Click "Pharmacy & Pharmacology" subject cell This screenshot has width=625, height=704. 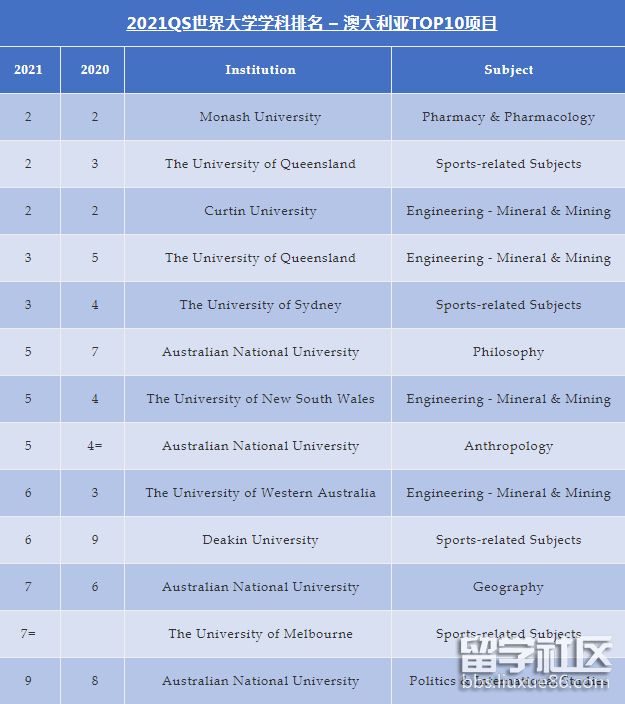[509, 117]
